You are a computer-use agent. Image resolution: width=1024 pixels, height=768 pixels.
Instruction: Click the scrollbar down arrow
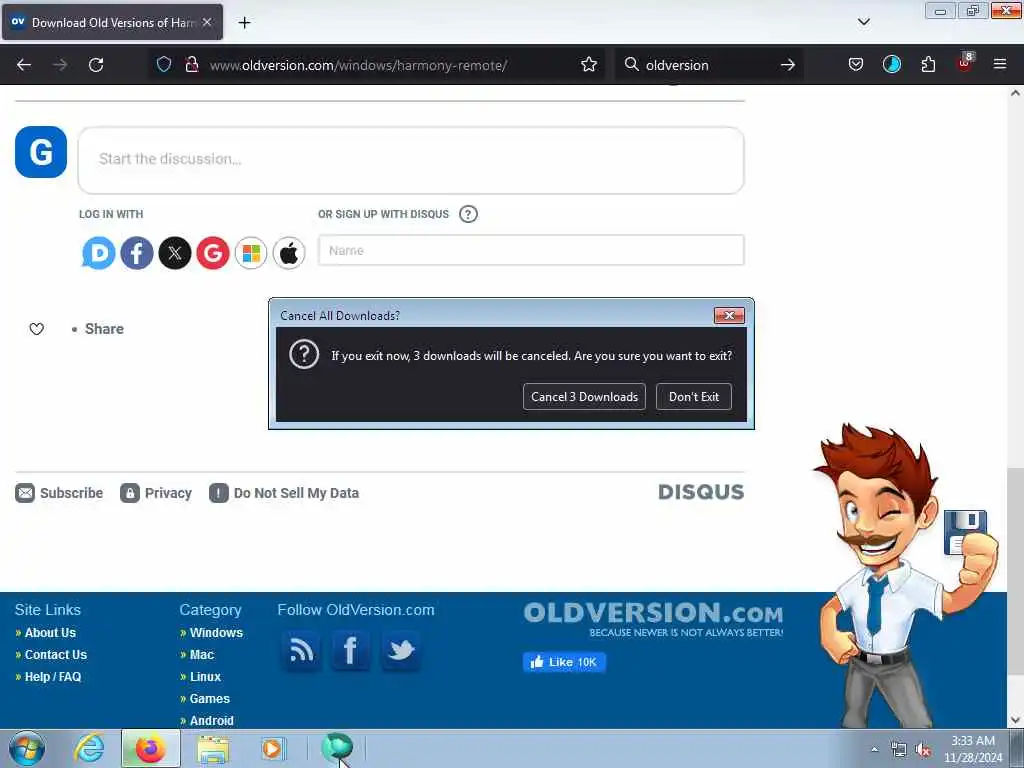click(1015, 720)
